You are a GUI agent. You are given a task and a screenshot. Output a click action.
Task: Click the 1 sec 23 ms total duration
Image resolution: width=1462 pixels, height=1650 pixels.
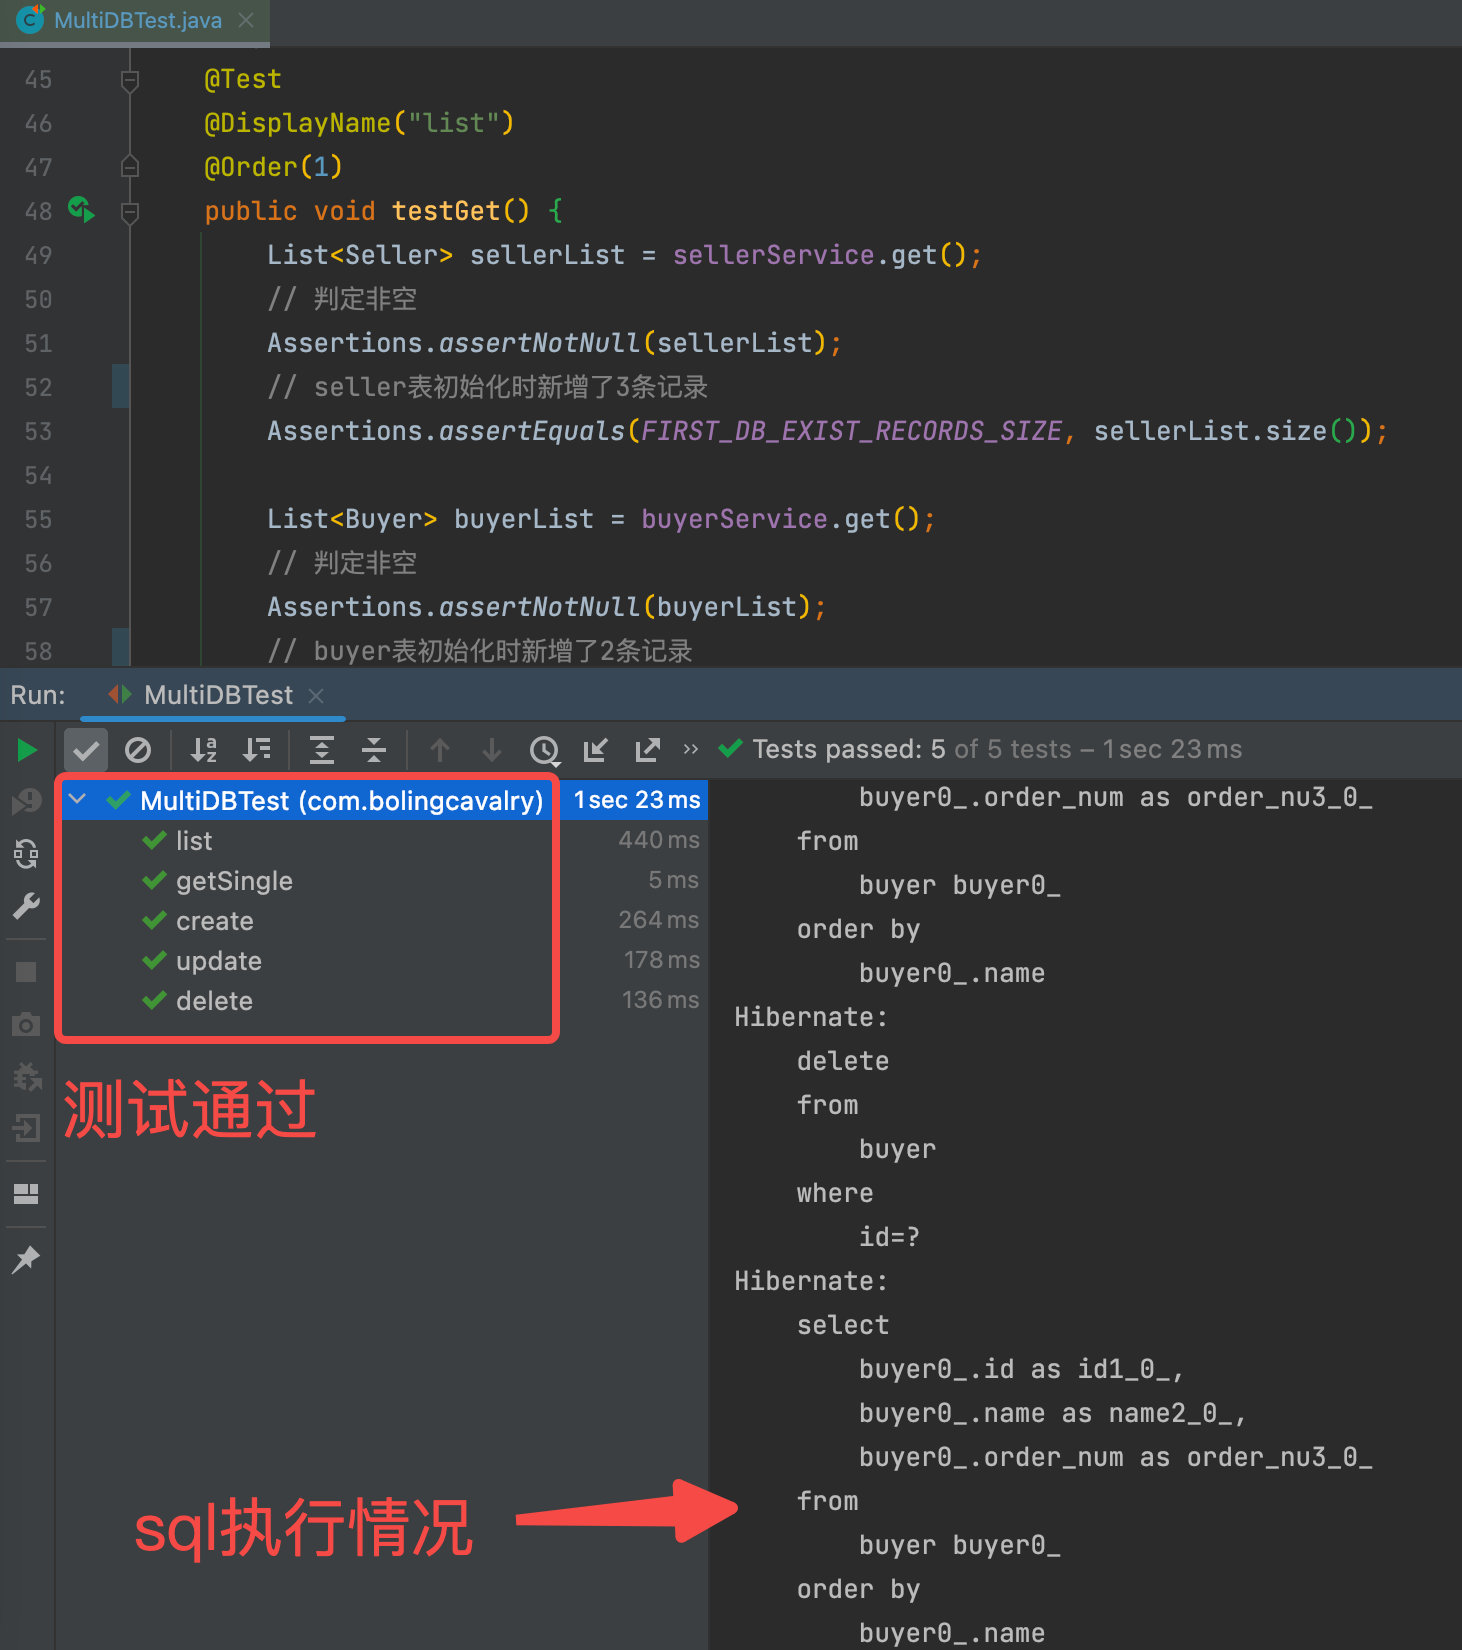[x=637, y=800]
